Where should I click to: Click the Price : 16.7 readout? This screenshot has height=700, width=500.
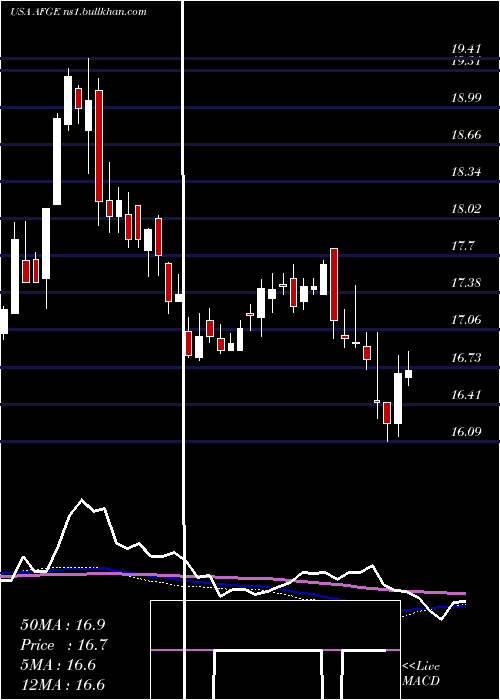click(x=65, y=645)
